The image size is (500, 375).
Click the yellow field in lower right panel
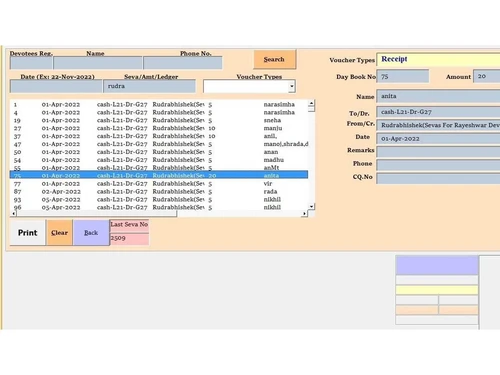tap(437, 290)
